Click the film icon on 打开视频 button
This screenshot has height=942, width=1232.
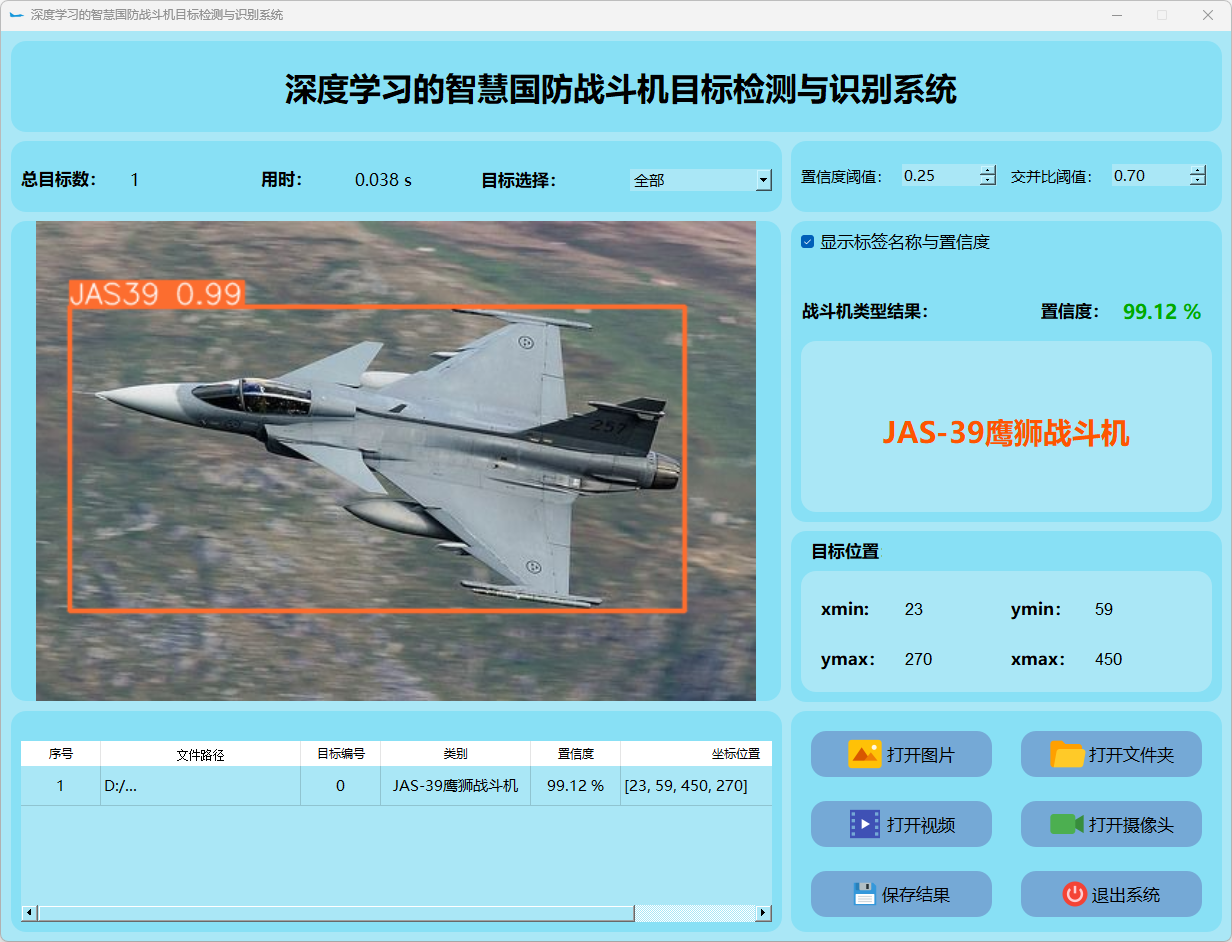click(864, 824)
